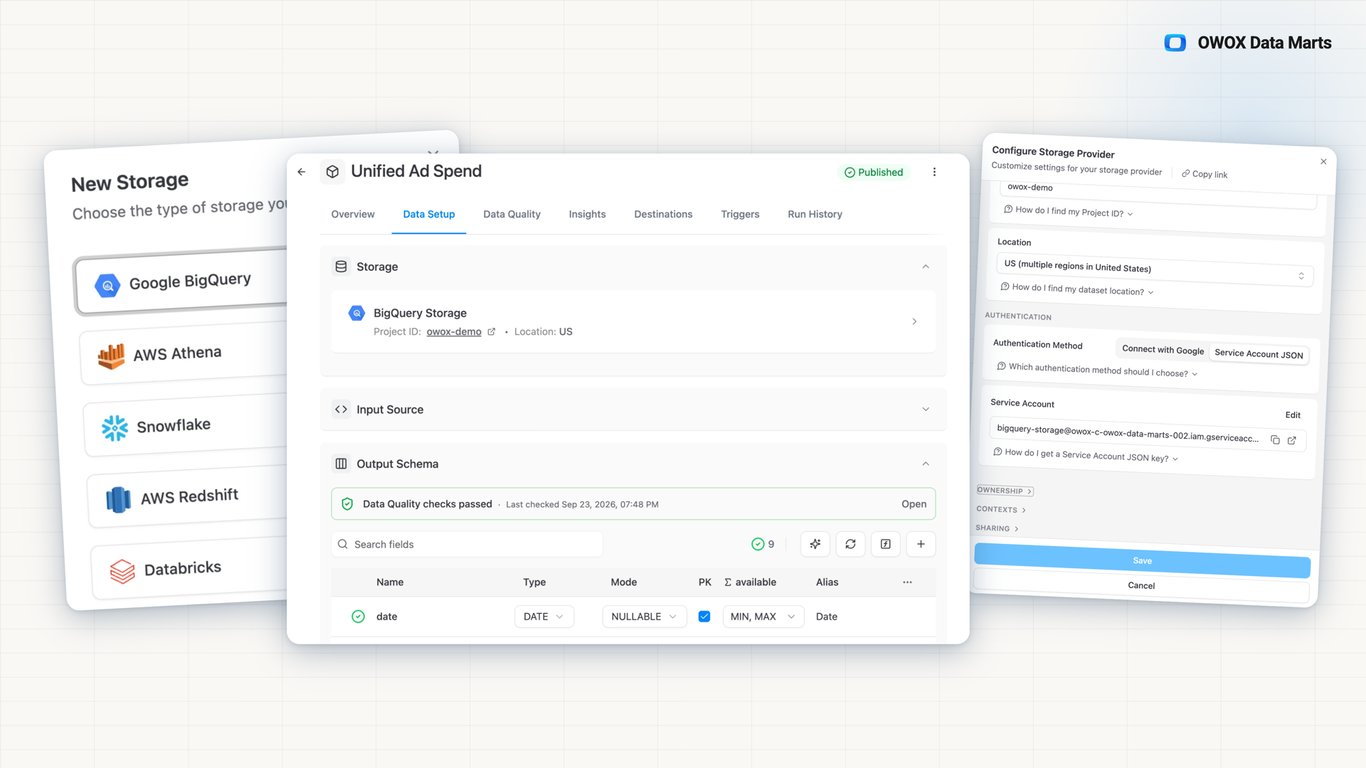Screen dimensions: 1366x768
Task: Open the Location US dropdown
Action: (1155, 269)
